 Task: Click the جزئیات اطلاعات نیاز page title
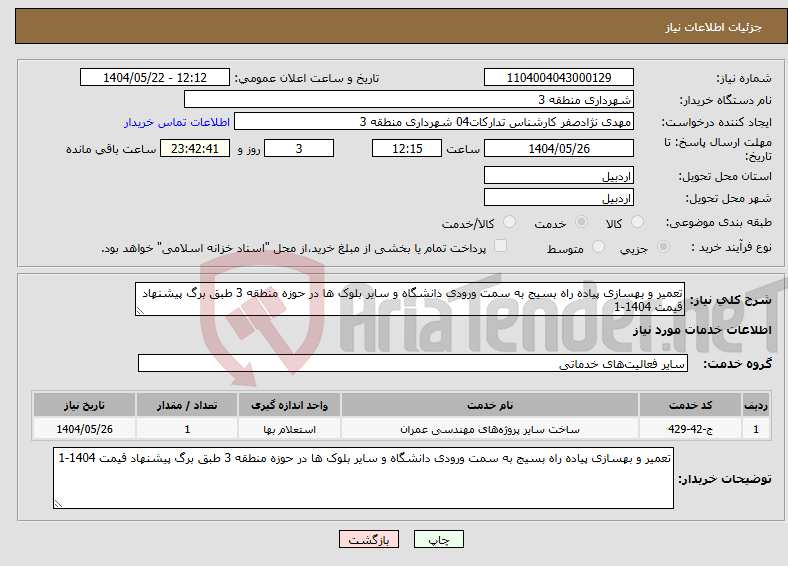tap(714, 27)
